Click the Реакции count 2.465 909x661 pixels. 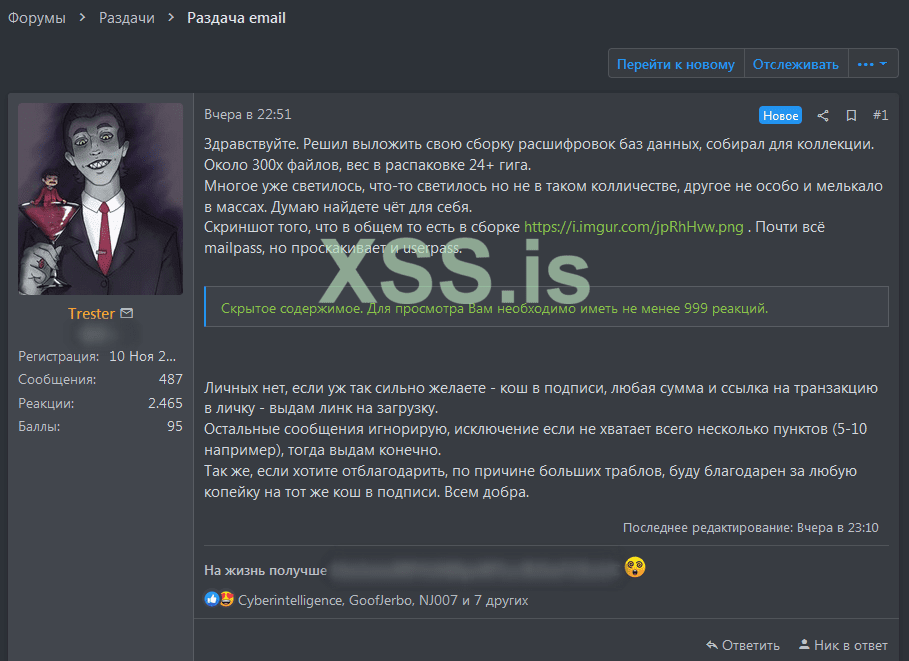click(x=165, y=403)
